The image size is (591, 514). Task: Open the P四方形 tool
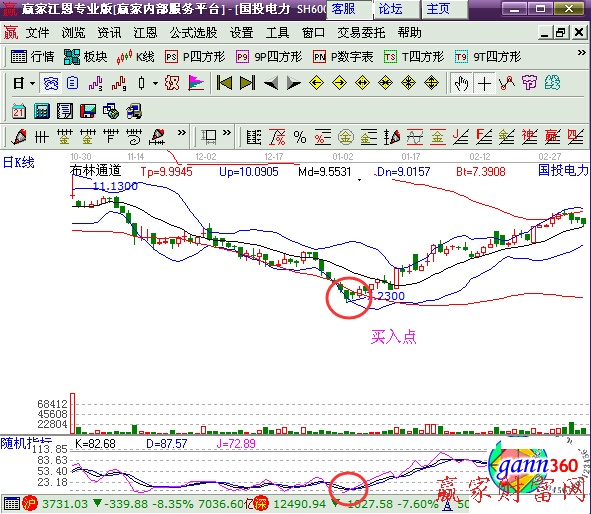(195, 57)
